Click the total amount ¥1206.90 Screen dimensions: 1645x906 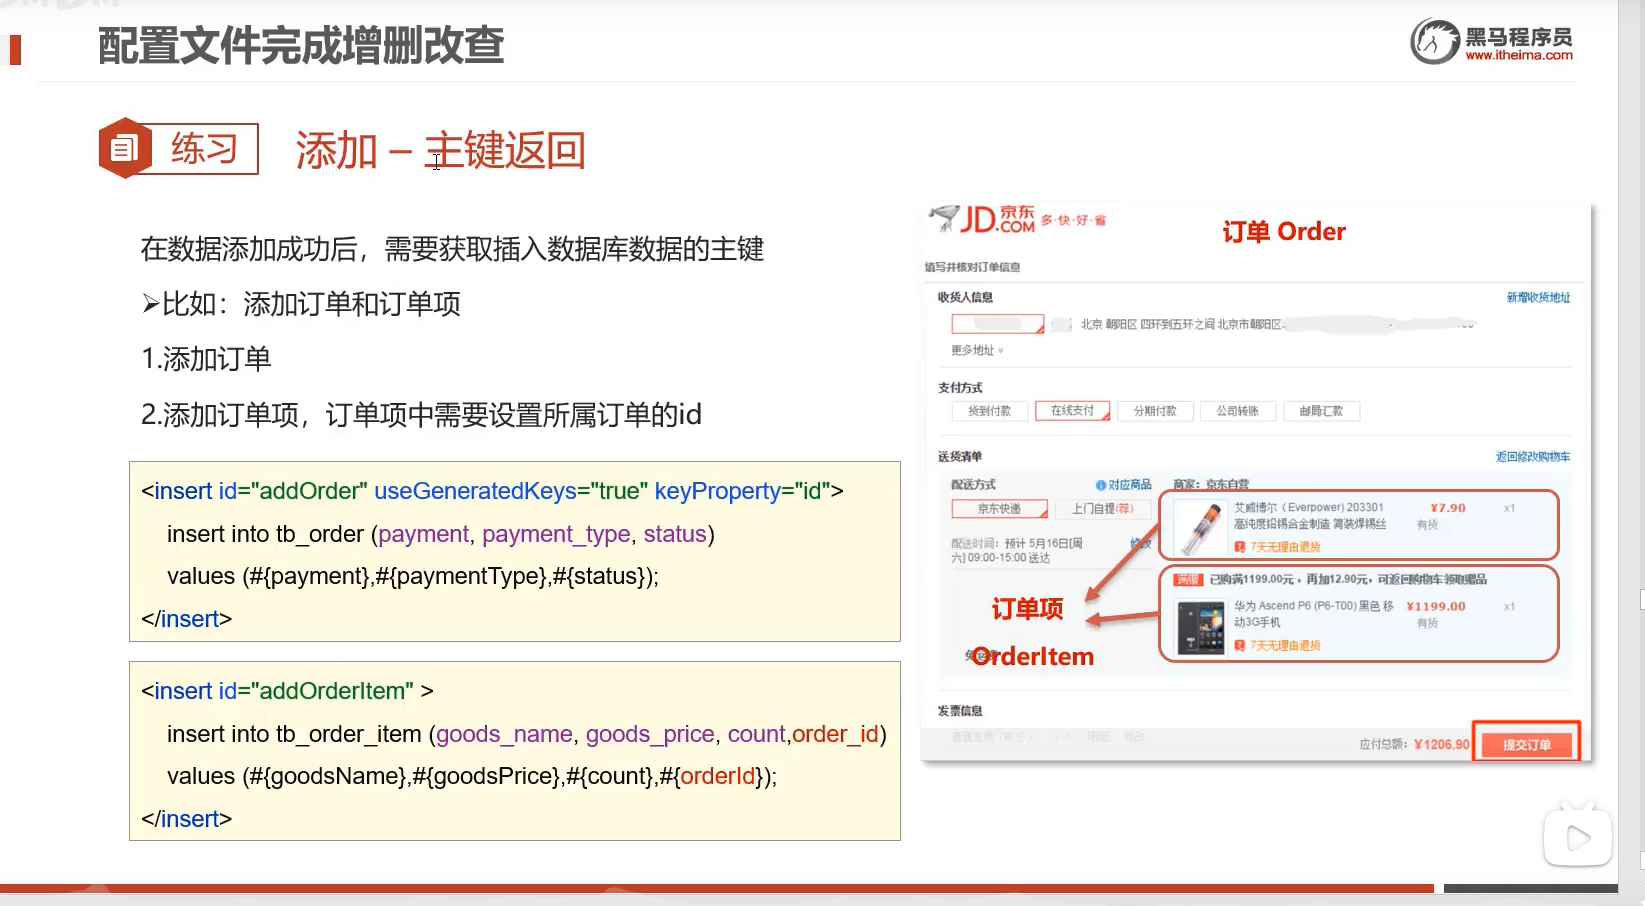(x=1442, y=744)
